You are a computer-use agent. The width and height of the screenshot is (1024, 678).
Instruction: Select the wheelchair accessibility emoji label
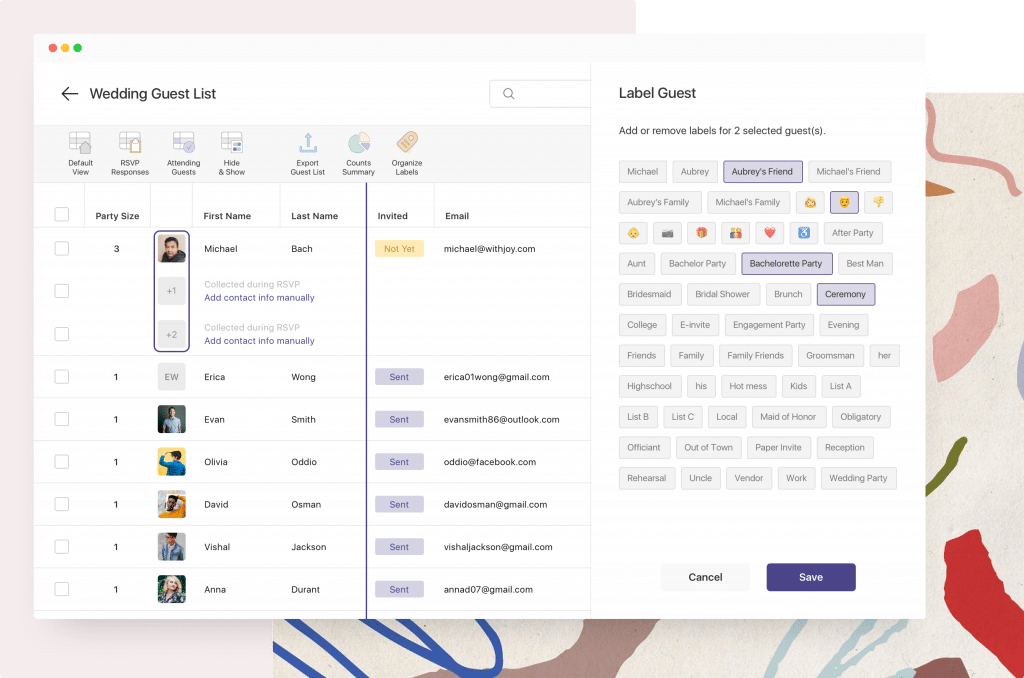click(803, 233)
